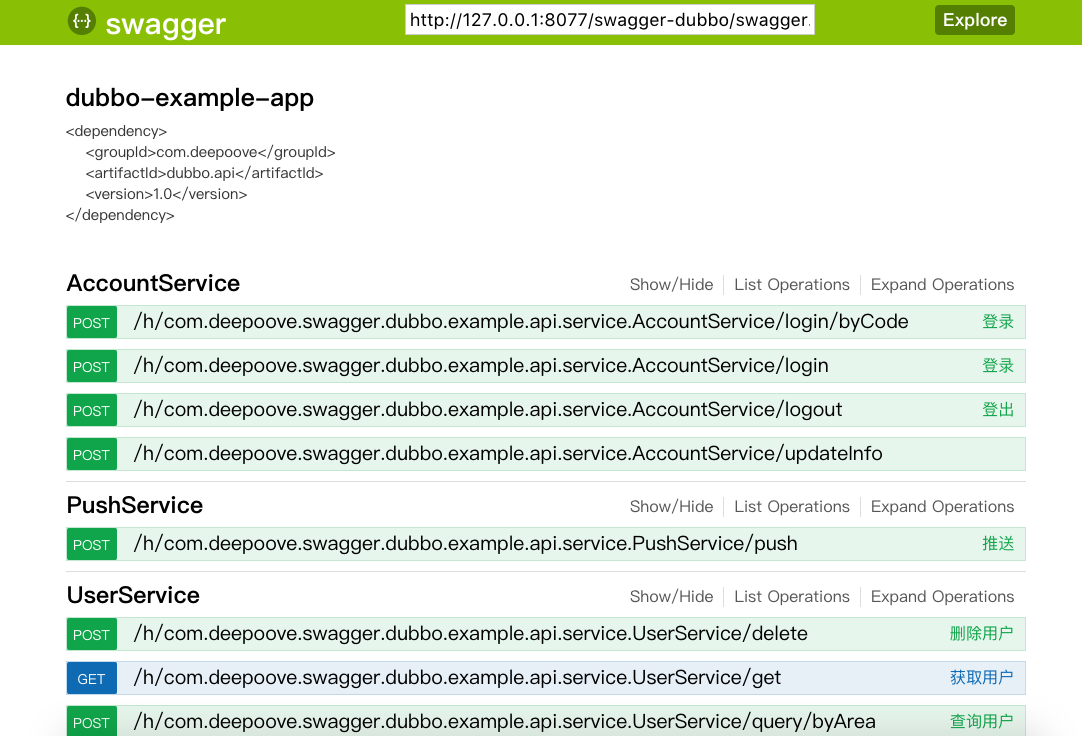Click the 登出 summary on the logout row
1082x736 pixels.
click(998, 410)
